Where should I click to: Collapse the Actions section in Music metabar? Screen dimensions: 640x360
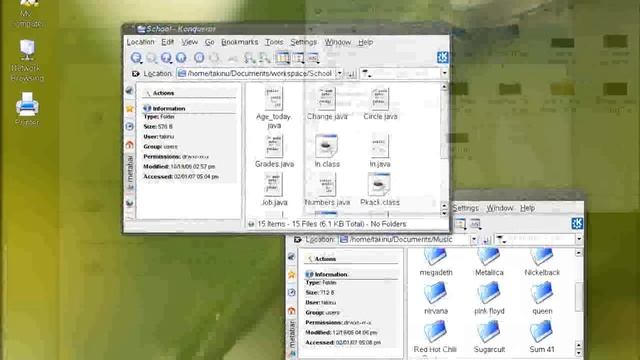click(351, 259)
